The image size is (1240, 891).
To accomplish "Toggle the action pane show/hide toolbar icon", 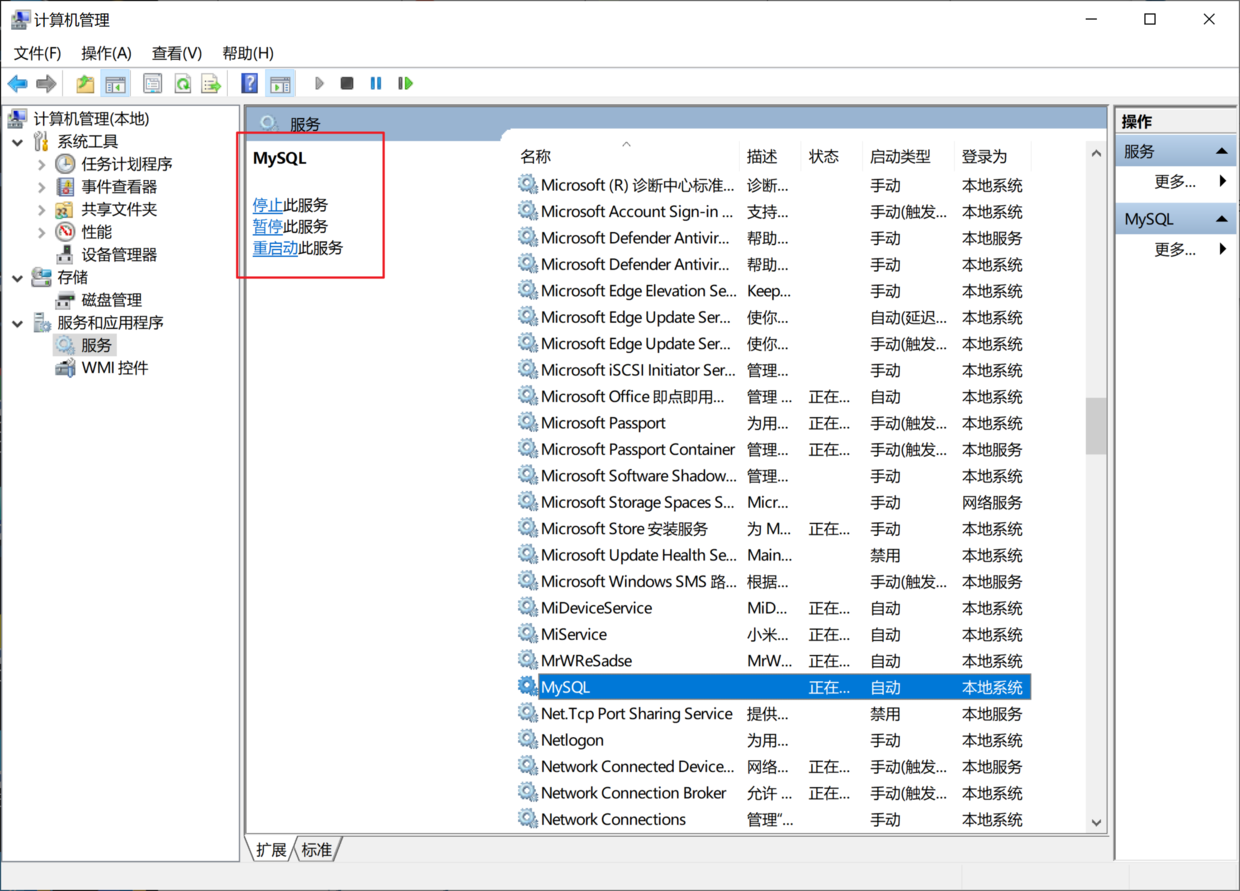I will [x=280, y=84].
